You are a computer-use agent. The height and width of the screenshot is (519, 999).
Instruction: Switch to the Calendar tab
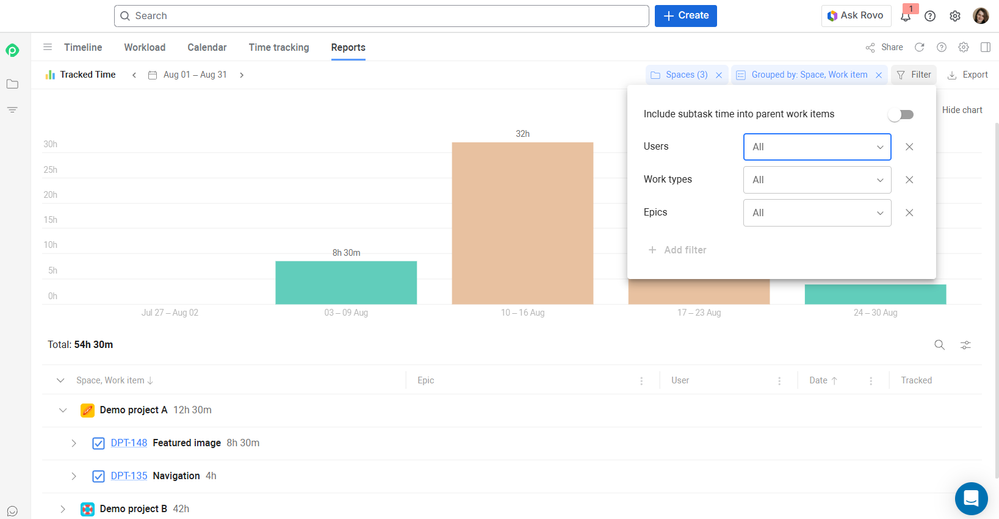click(207, 47)
